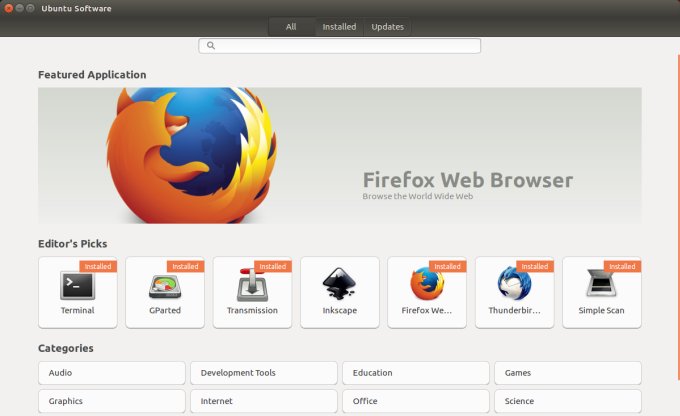Close the Ubuntu Software window
This screenshot has height=416, width=680.
point(8,8)
